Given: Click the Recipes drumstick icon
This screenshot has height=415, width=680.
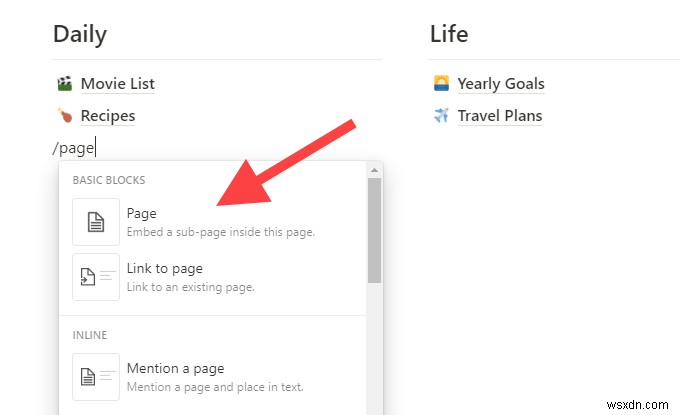Looking at the screenshot, I should coord(65,116).
